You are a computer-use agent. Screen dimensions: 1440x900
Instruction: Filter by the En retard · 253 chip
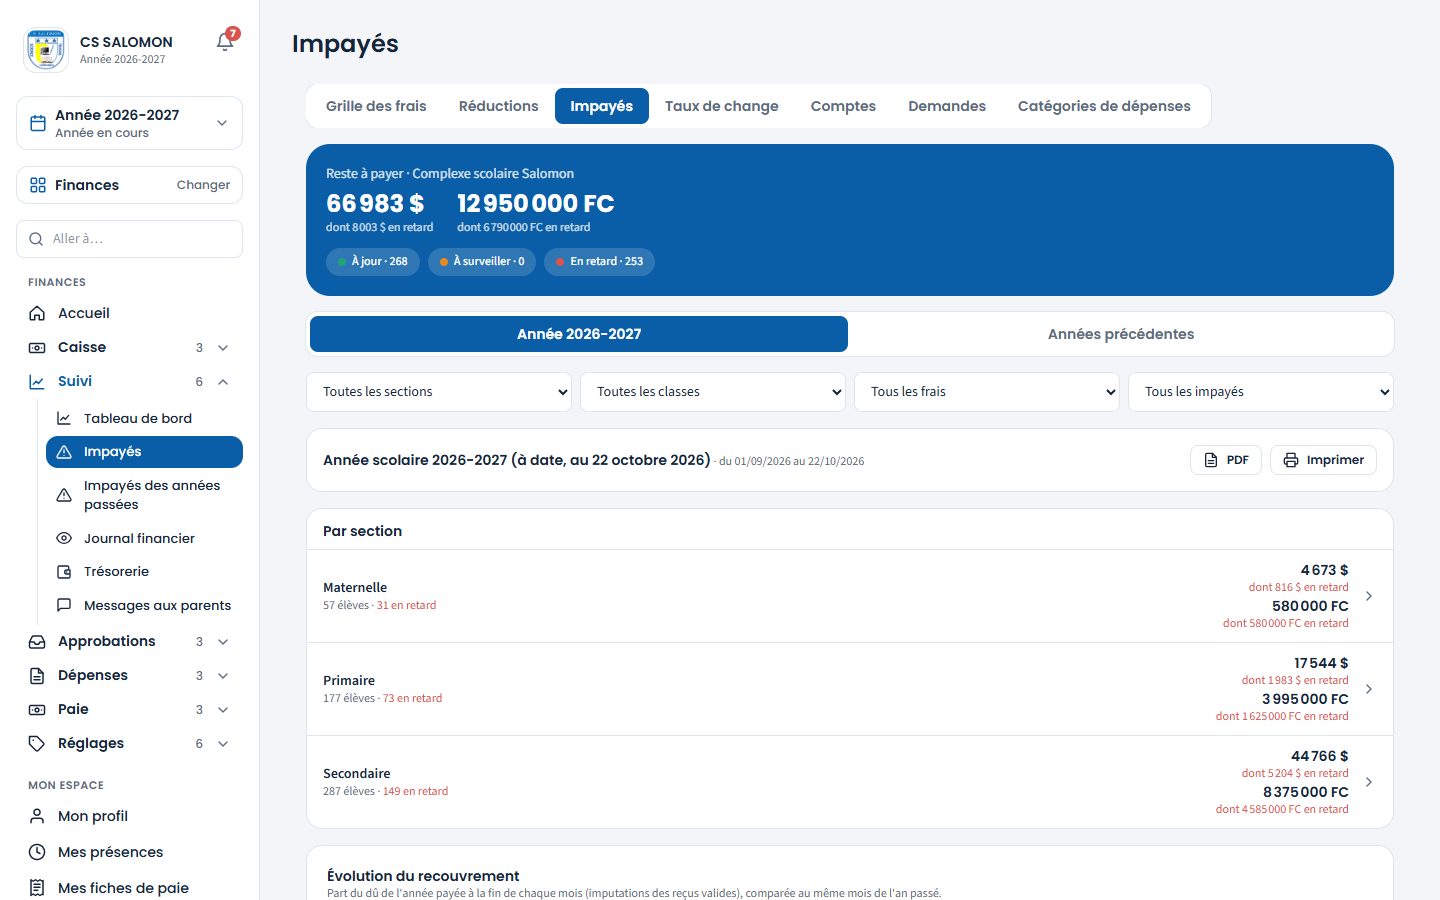tap(599, 262)
